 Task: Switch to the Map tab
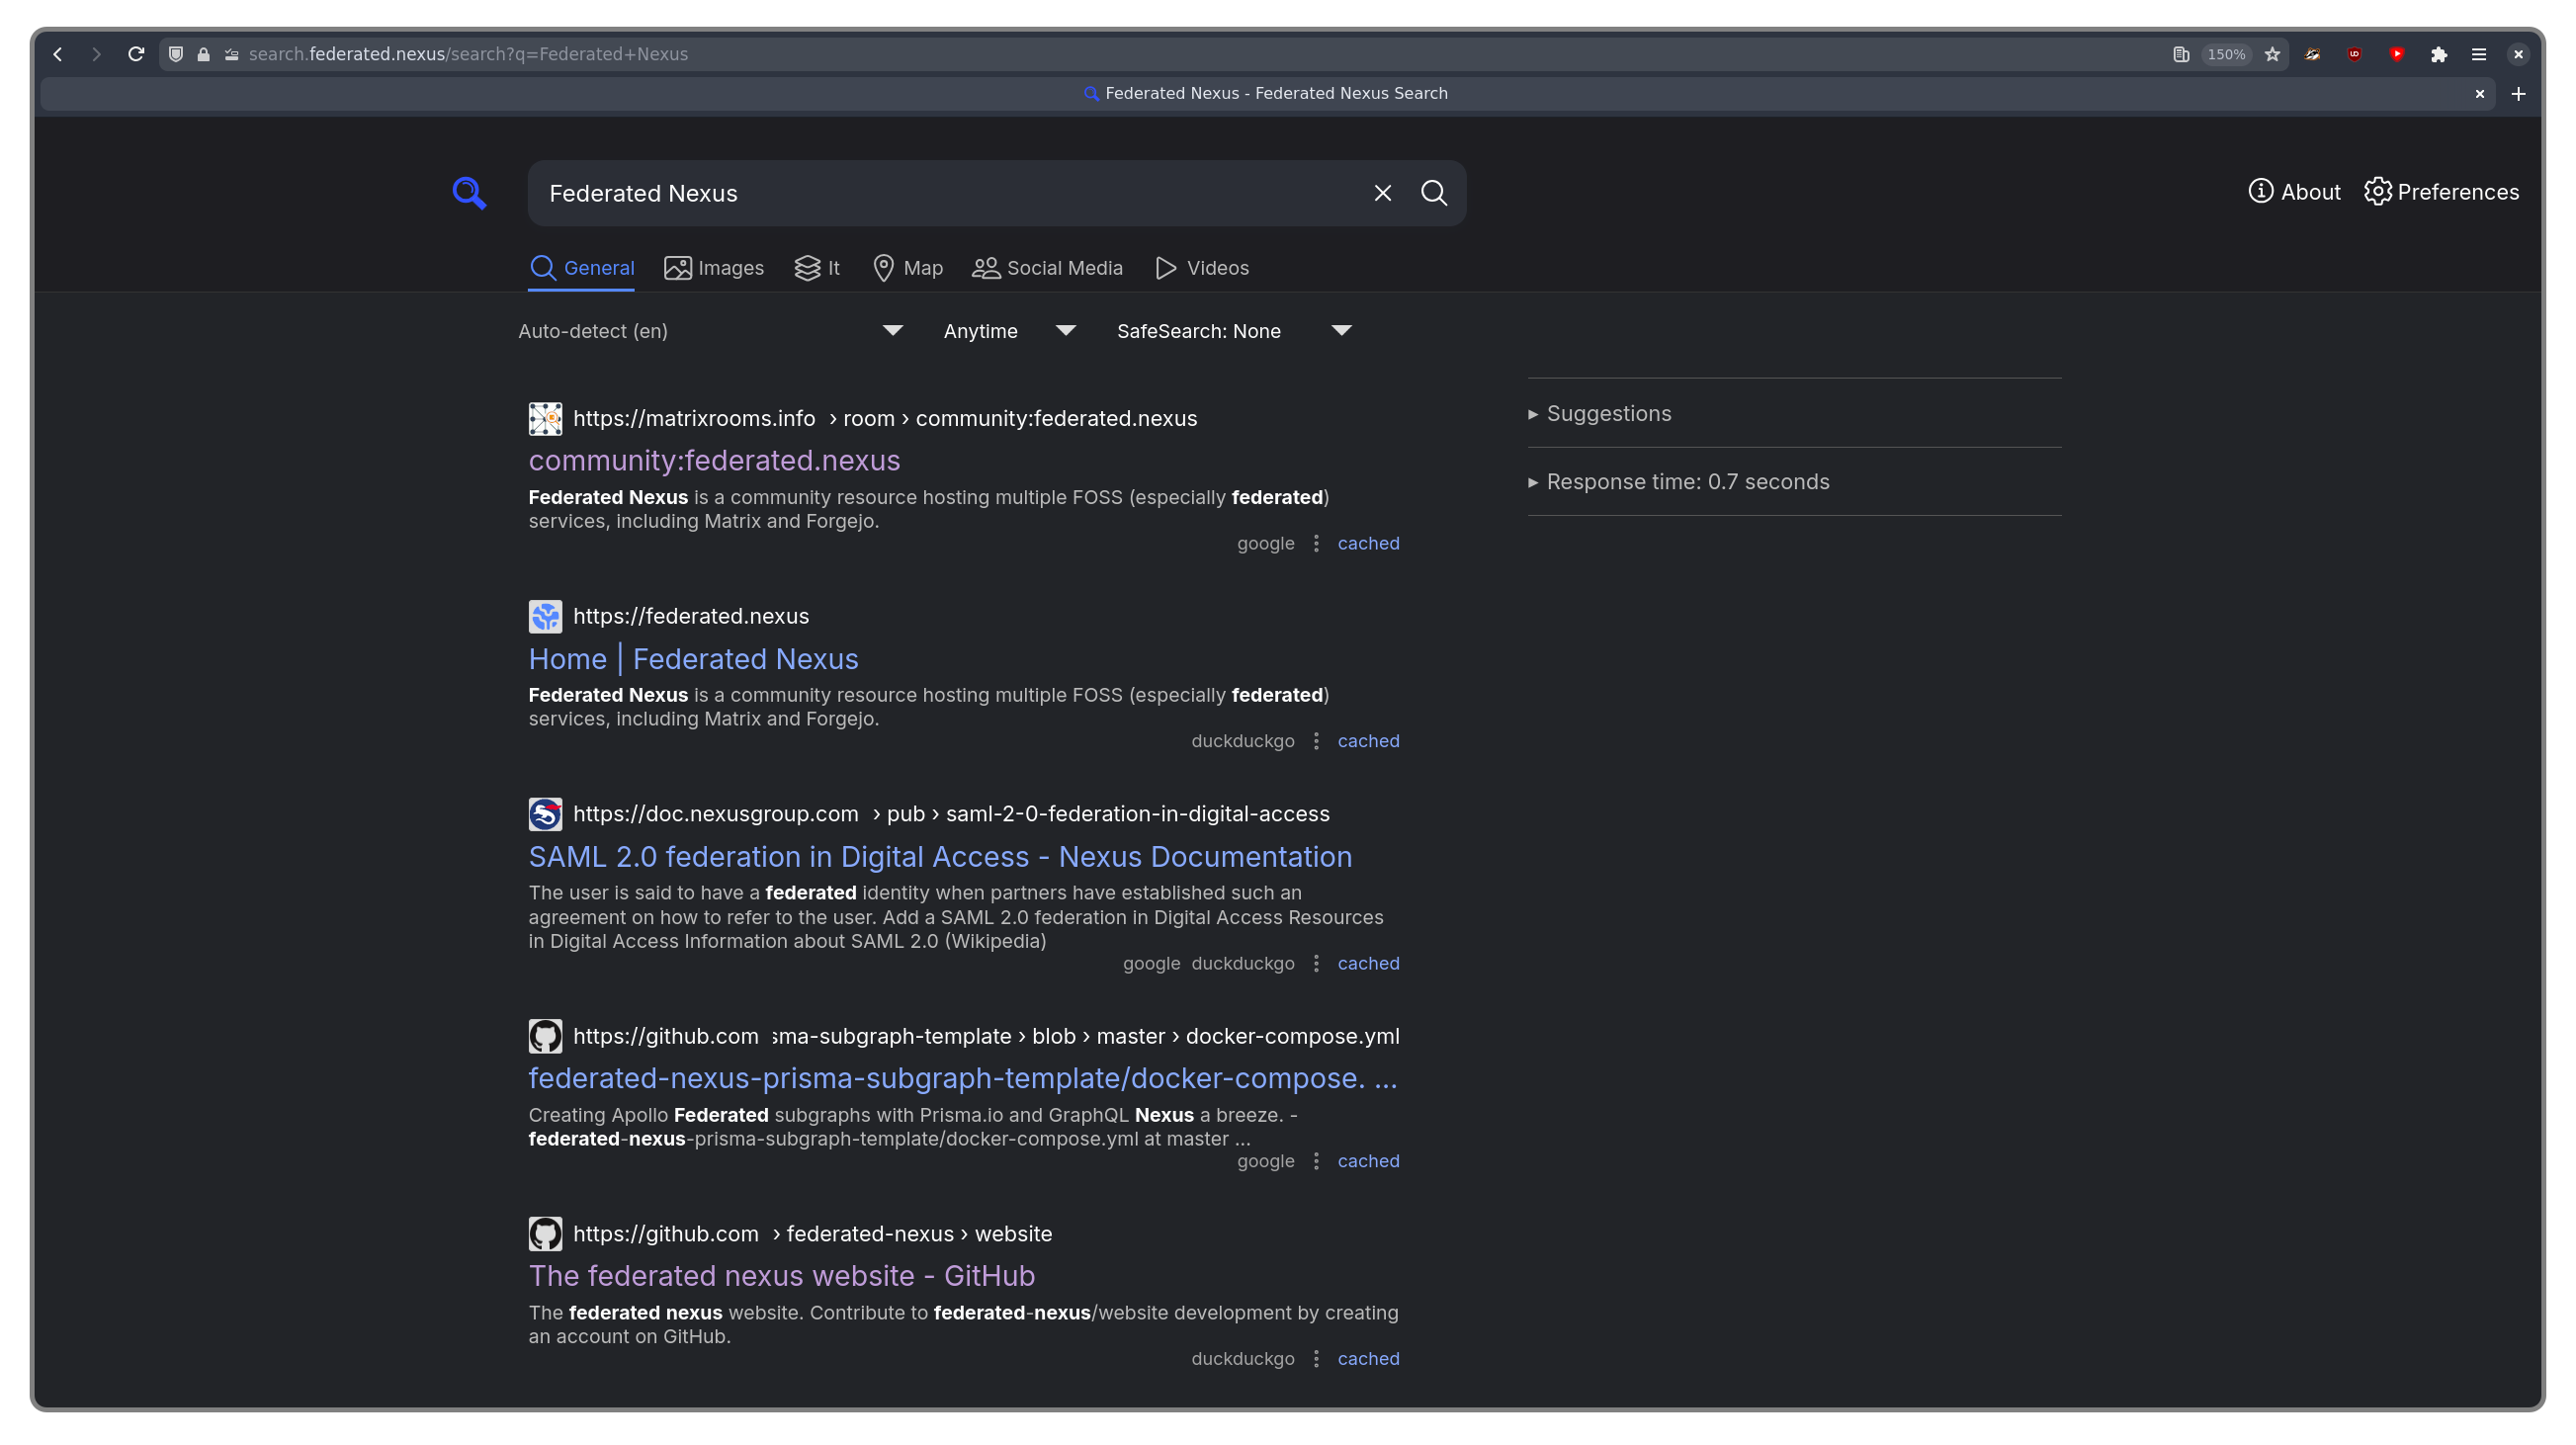pos(907,268)
